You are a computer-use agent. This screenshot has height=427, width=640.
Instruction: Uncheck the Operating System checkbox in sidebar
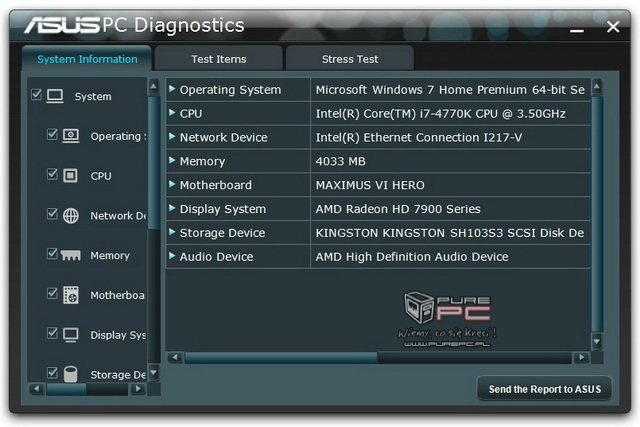[52, 134]
